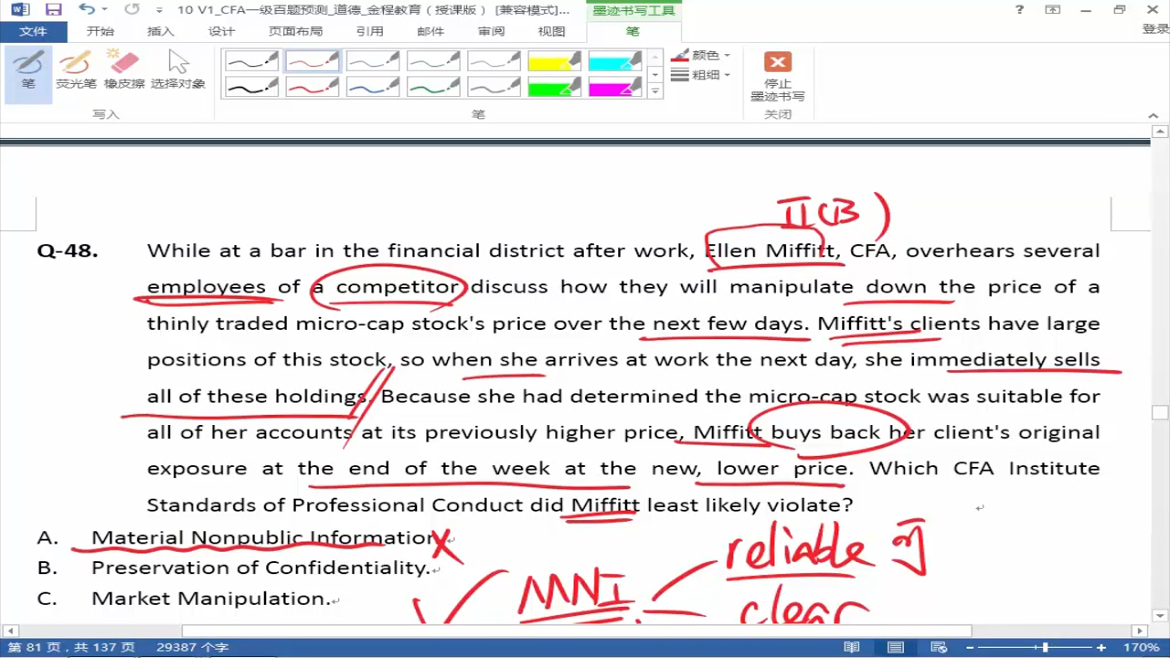This screenshot has width=1170, height=658.
Task: Choose the thick gray pen style
Action: point(493,87)
